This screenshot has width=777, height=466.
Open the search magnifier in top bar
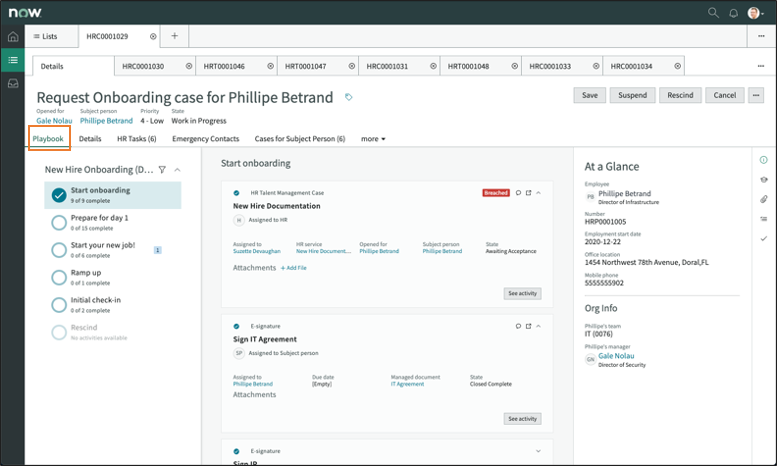[713, 13]
